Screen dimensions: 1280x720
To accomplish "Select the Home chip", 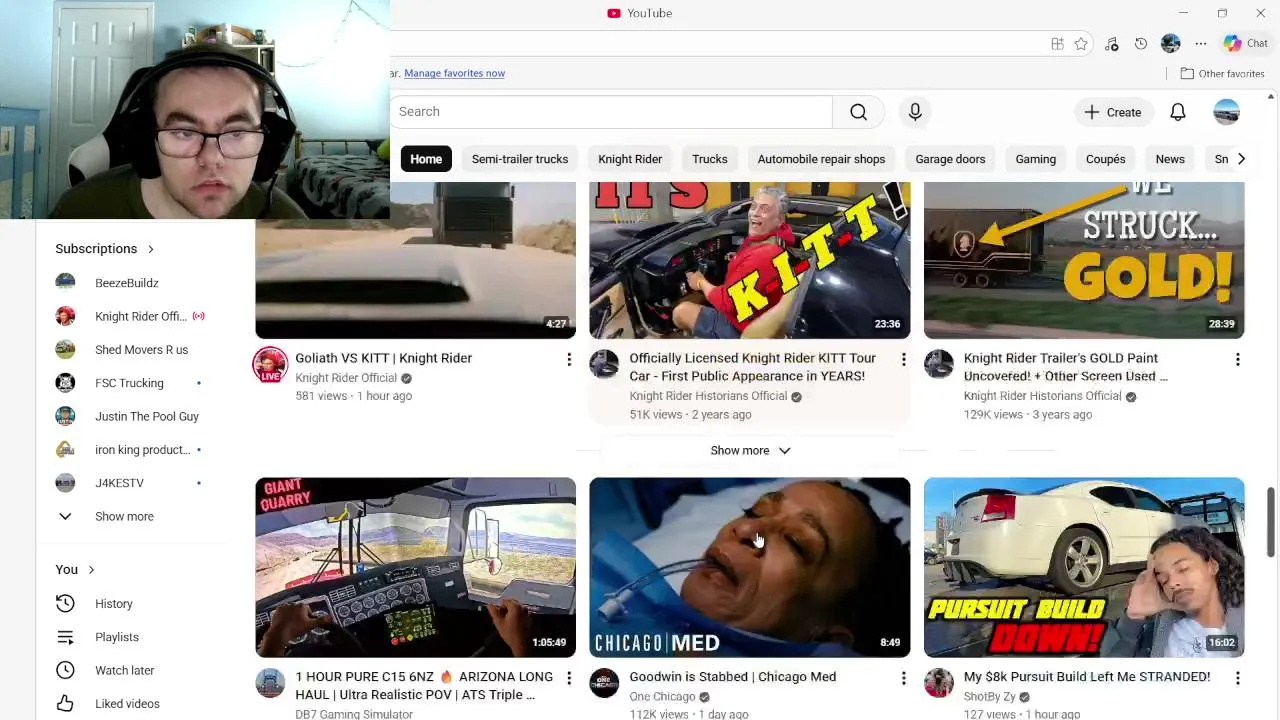I will click(426, 159).
